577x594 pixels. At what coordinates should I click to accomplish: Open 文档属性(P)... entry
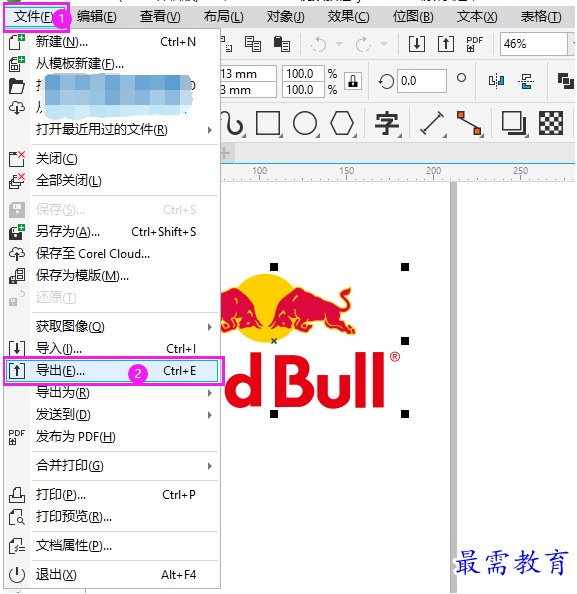click(x=112, y=546)
